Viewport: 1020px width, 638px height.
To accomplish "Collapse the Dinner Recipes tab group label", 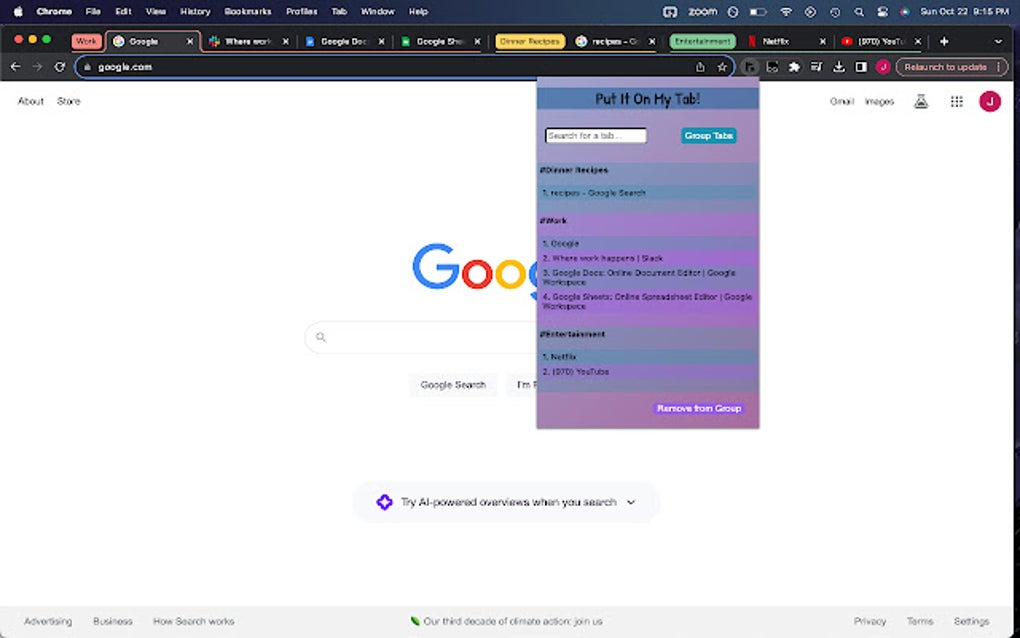I will point(530,41).
